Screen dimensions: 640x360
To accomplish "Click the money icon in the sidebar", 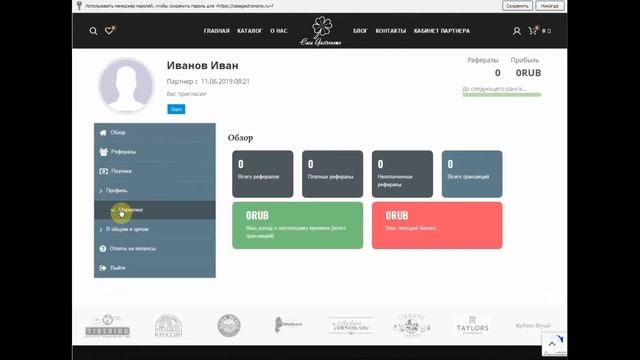I will (104, 171).
